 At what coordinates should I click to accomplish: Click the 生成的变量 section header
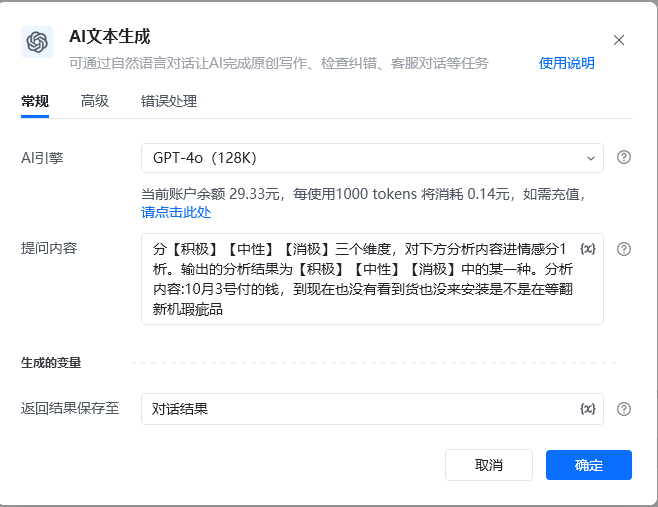point(51,363)
